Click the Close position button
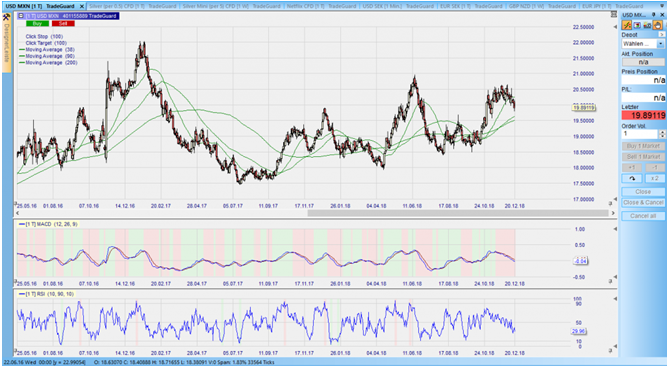667x366 pixels. pyautogui.click(x=643, y=192)
